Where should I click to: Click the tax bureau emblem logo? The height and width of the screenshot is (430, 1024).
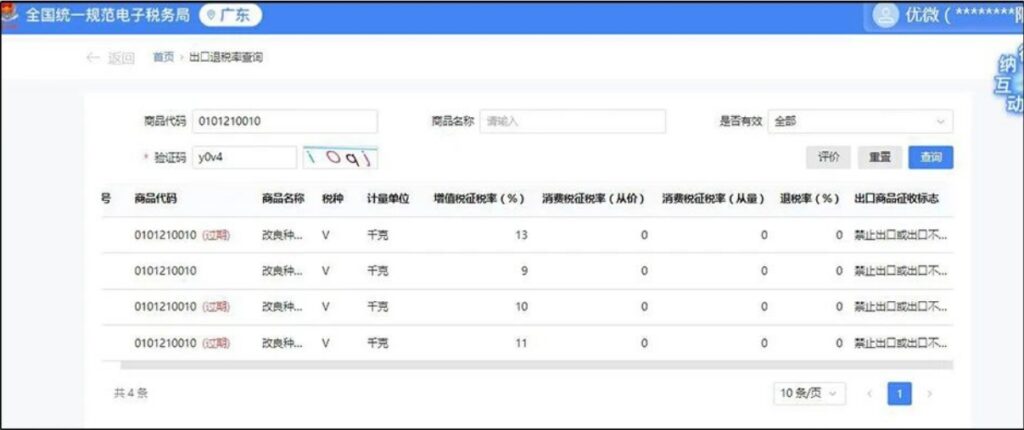coord(10,15)
